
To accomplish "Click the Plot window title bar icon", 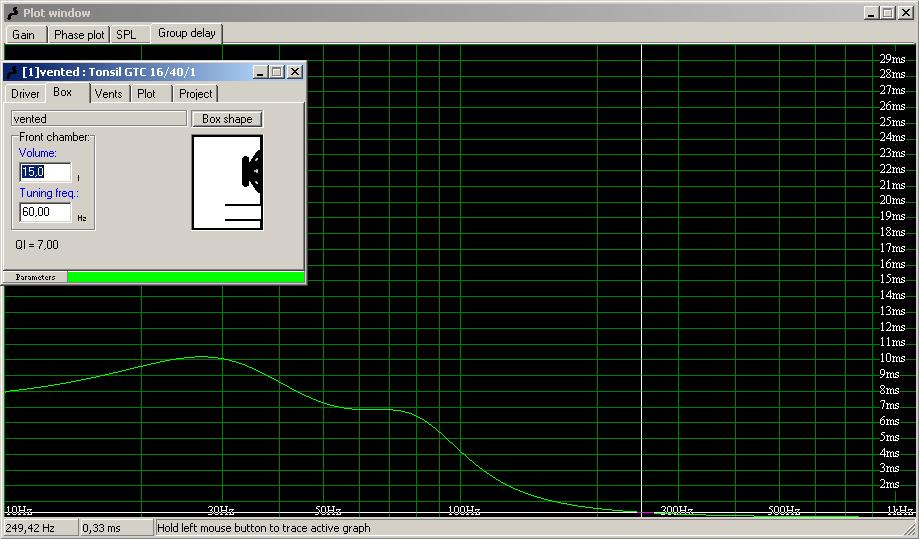I will pos(12,13).
